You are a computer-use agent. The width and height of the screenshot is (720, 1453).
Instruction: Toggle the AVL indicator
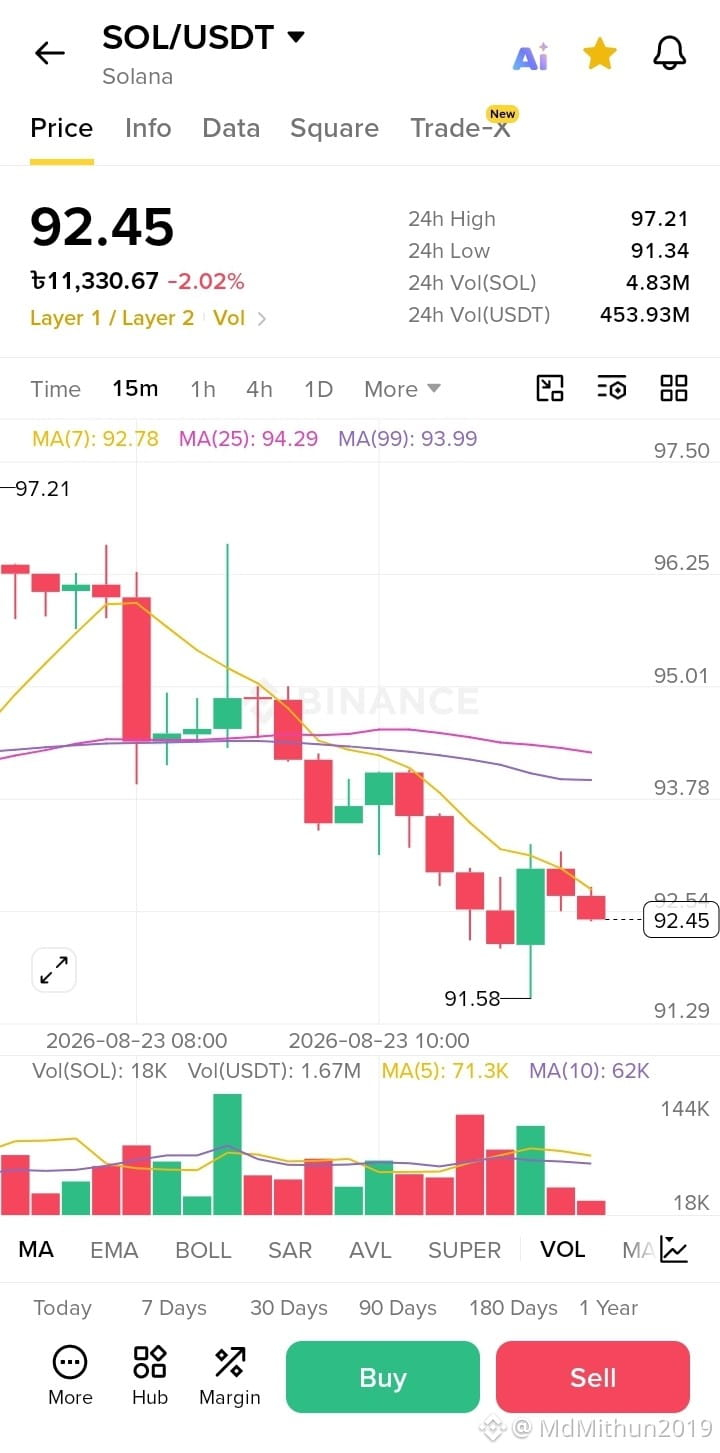click(x=370, y=1250)
